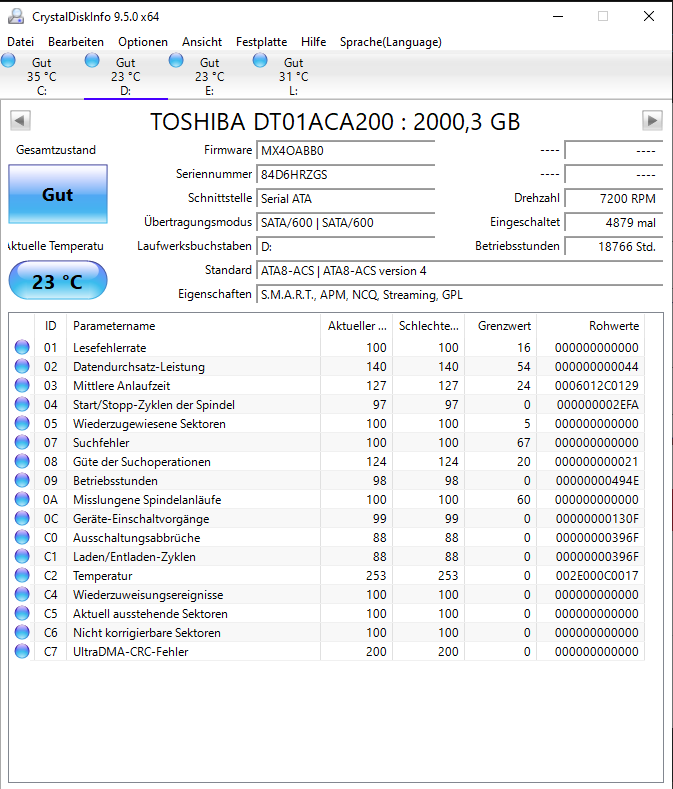Click status circle of Wiederzugewiesene Sektoren row
This screenshot has height=789, width=673.
click(x=22, y=423)
